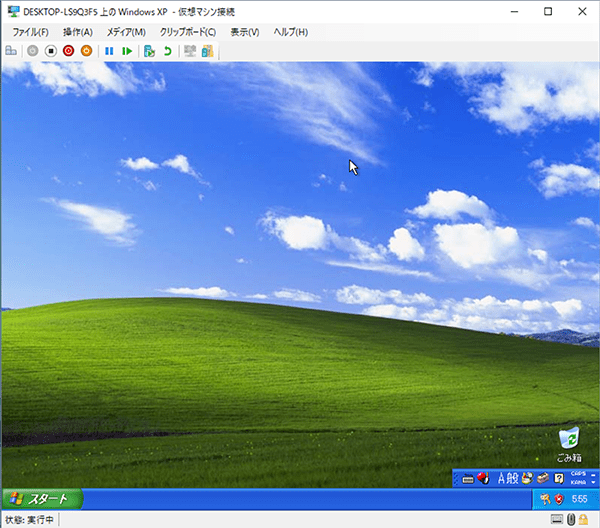Click the VM connection title bar icon
Screen dimensions: 600x528
pyautogui.click(x=13, y=11)
